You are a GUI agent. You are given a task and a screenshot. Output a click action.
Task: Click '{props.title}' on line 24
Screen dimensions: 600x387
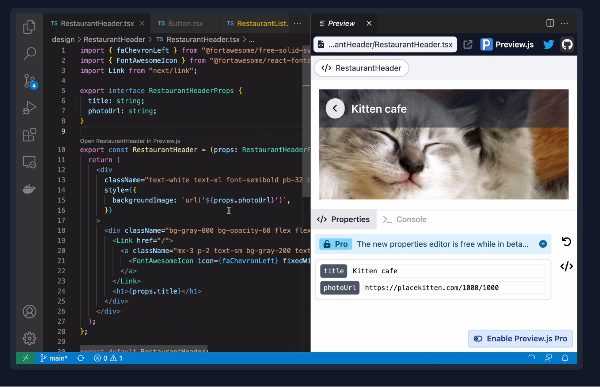click(x=155, y=291)
